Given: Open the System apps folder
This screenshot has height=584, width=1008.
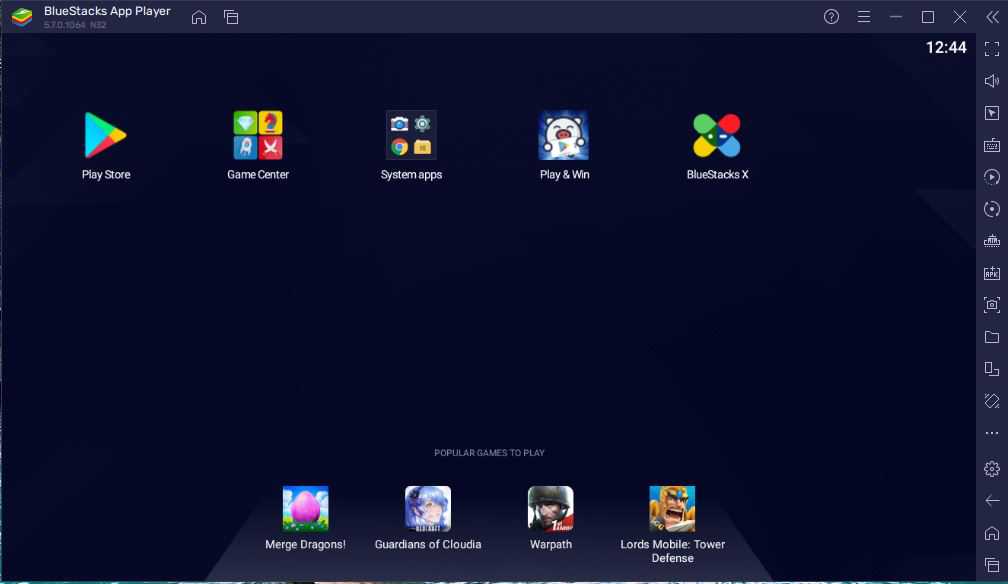Looking at the screenshot, I should (x=410, y=135).
